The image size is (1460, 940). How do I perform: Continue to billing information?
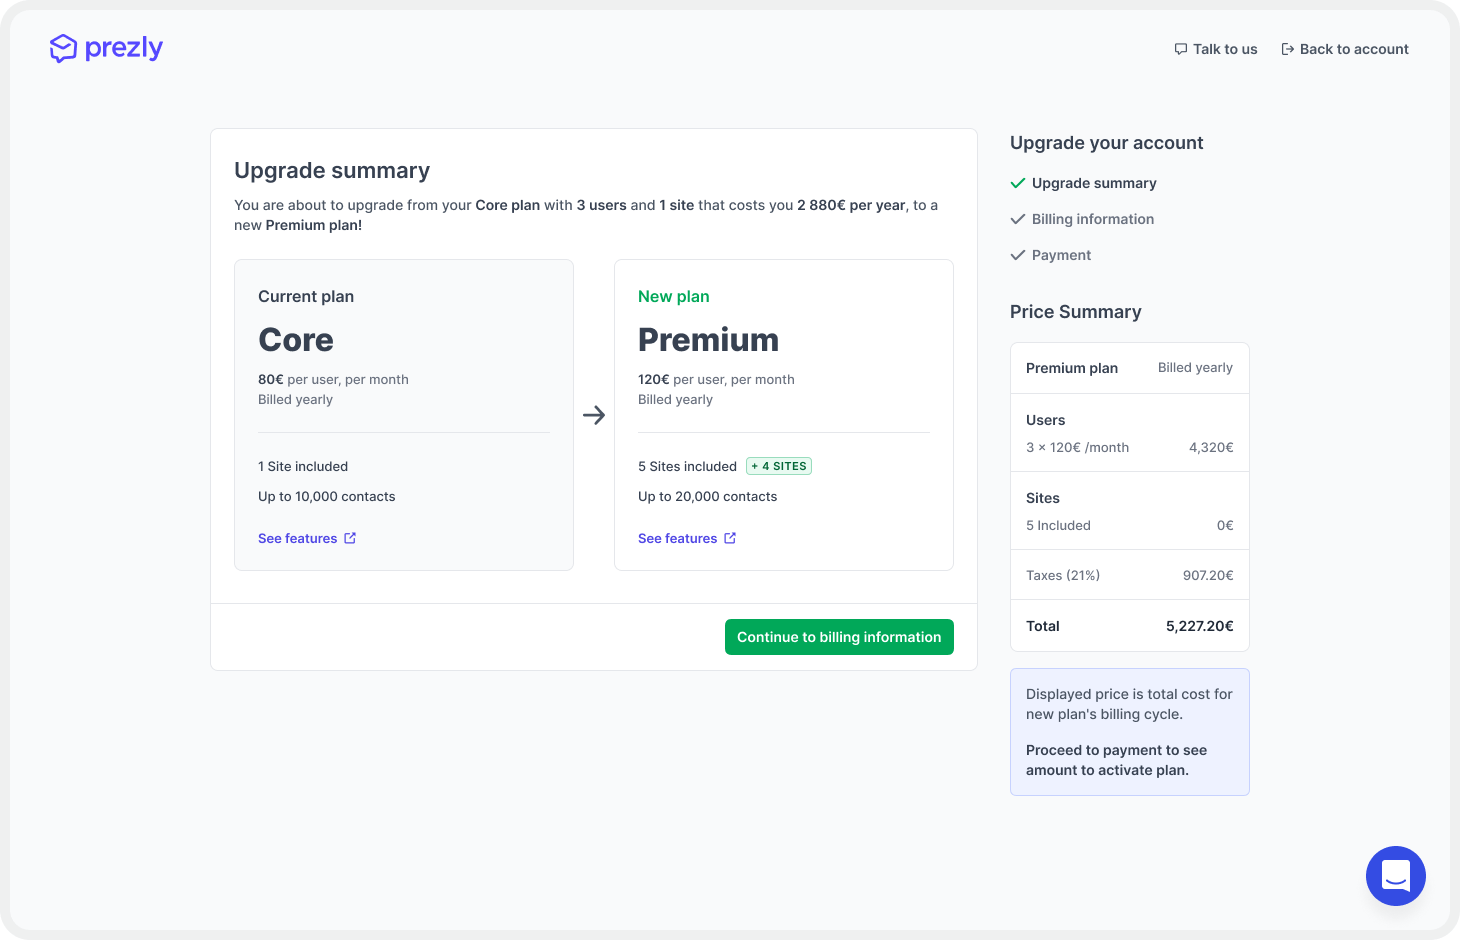coord(839,637)
